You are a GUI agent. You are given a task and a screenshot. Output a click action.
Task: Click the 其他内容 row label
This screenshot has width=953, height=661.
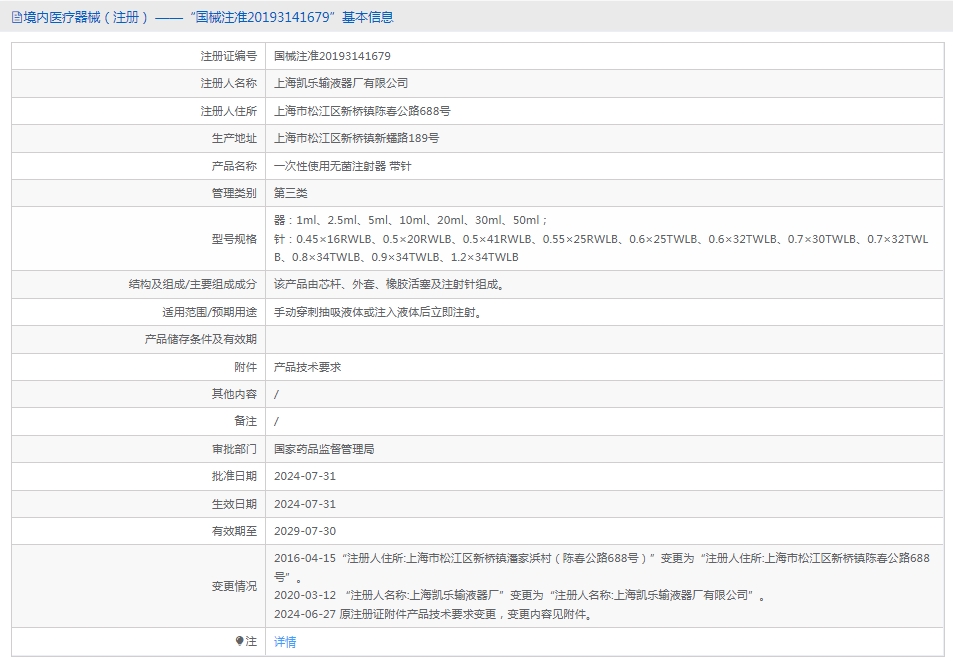[x=234, y=394]
